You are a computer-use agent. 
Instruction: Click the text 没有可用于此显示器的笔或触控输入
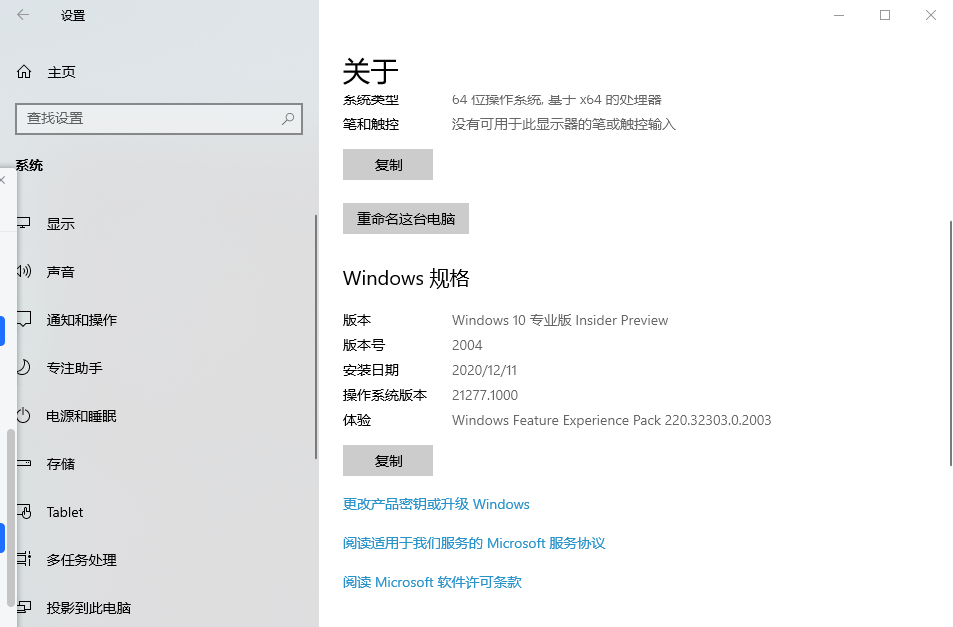pyautogui.click(x=563, y=125)
